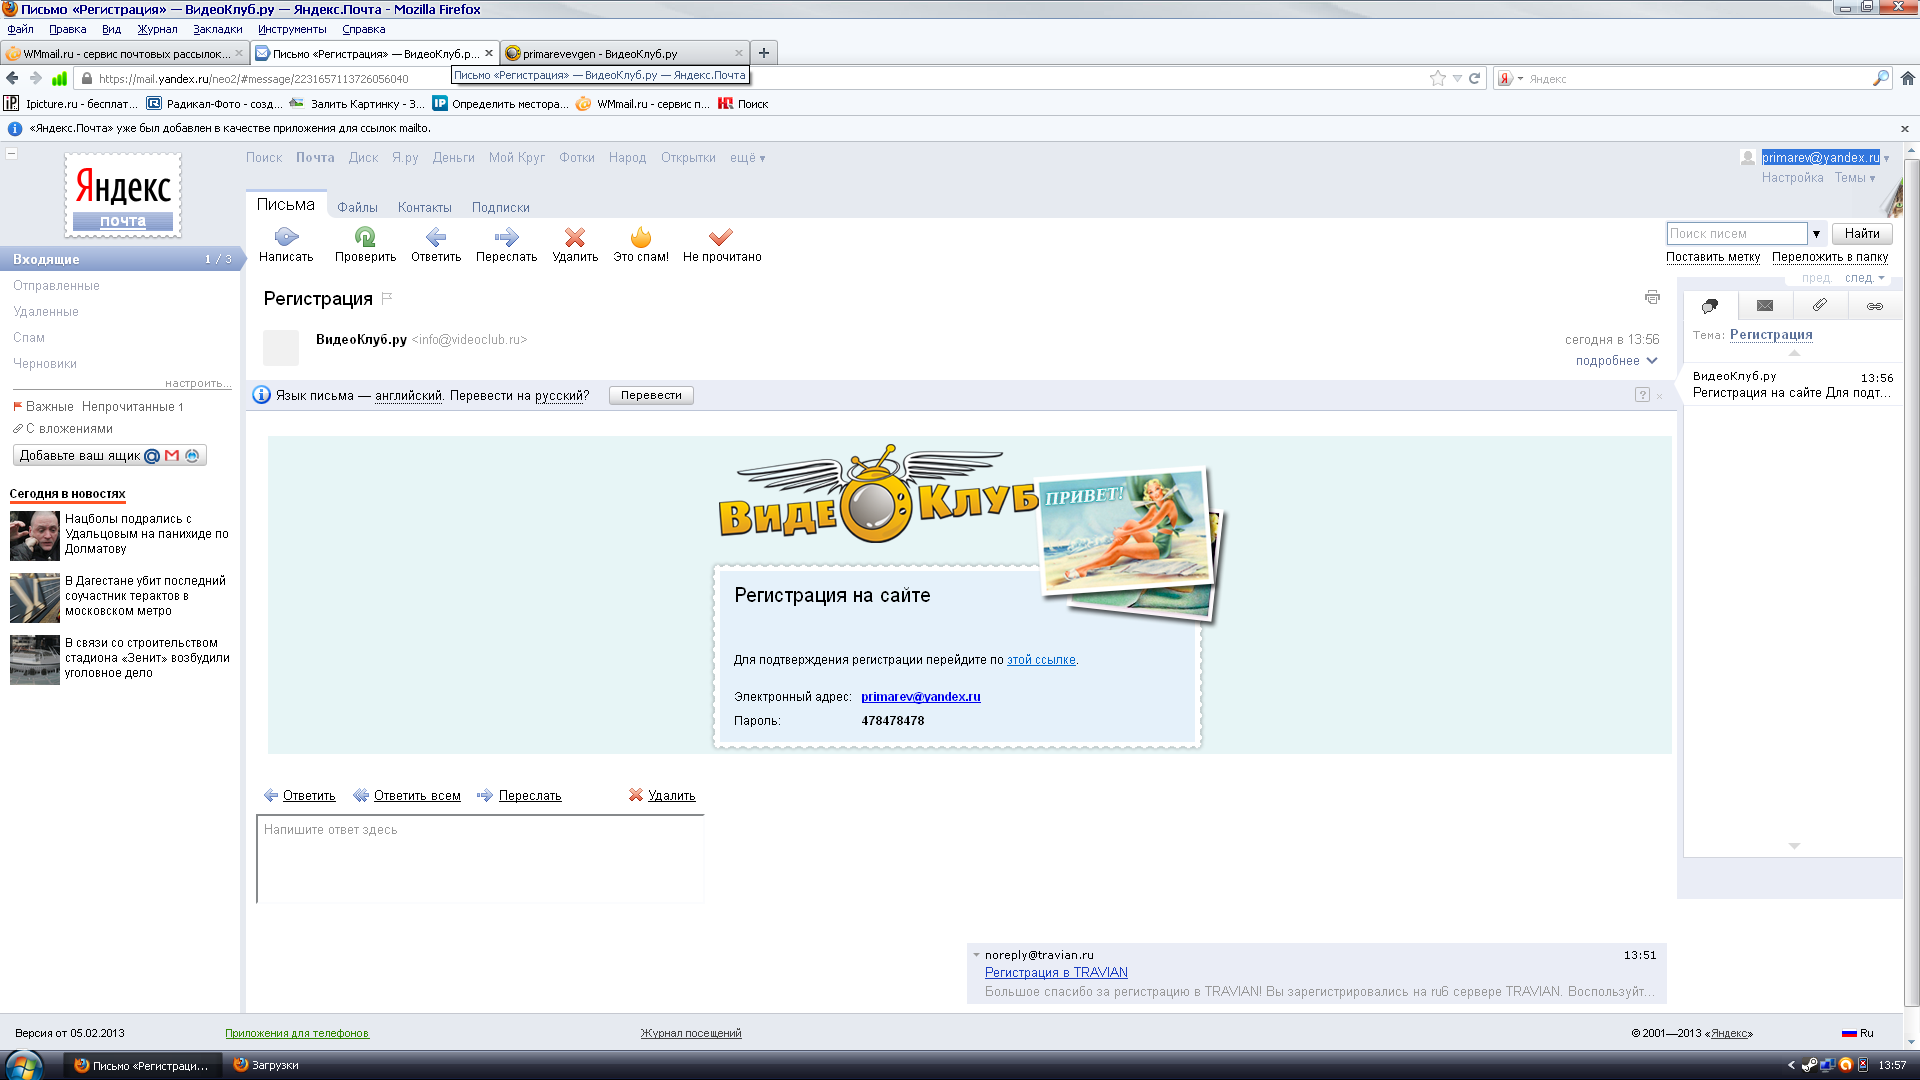Open the этой ссылке confirmation link

tap(1041, 660)
